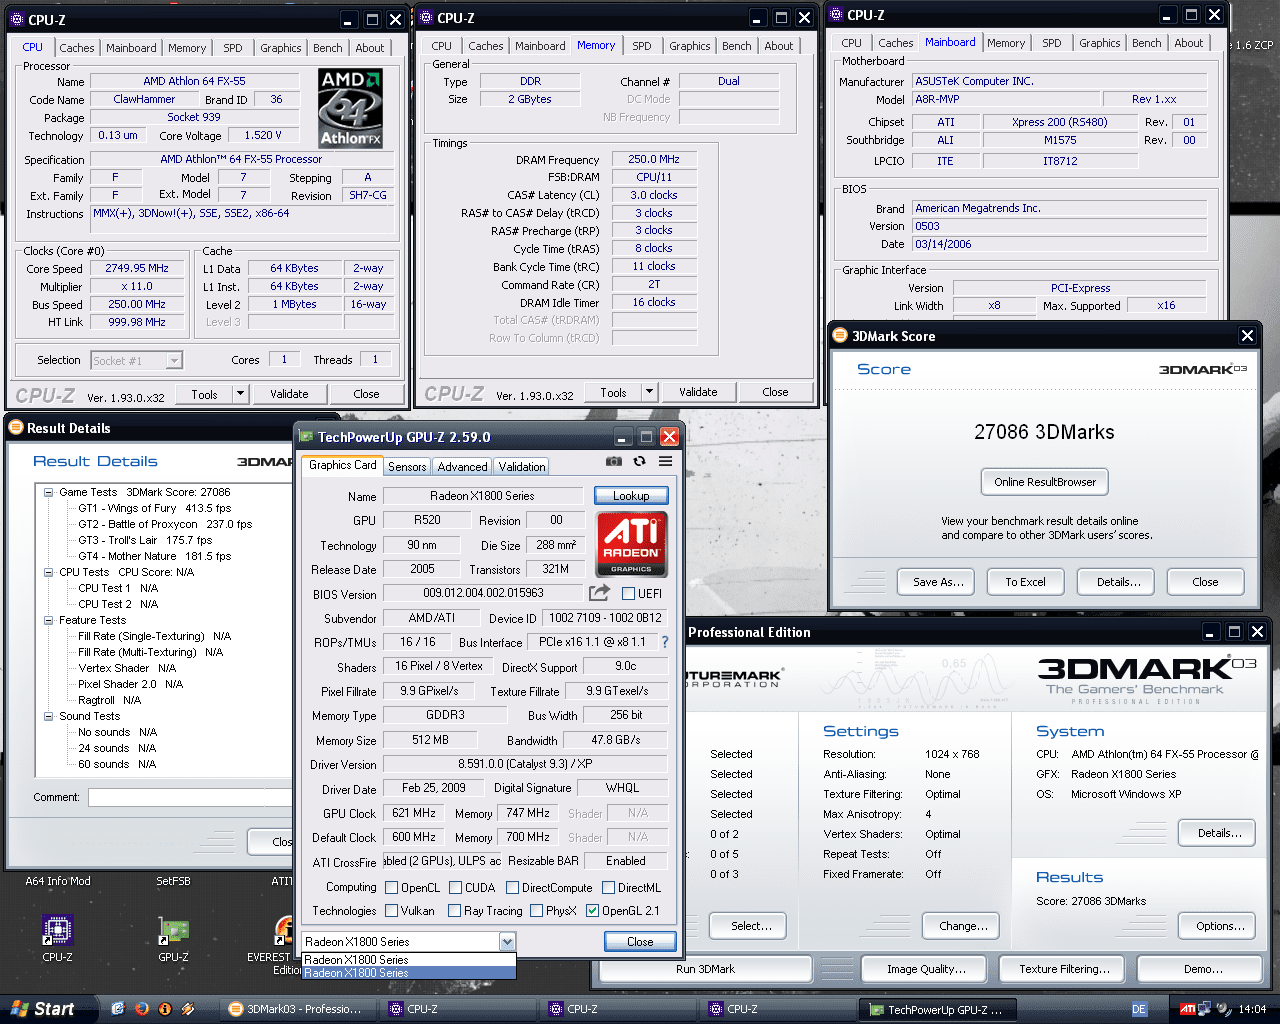Image resolution: width=1280 pixels, height=1024 pixels.
Task: Click the Result Details window title icon
Action: [x=16, y=427]
